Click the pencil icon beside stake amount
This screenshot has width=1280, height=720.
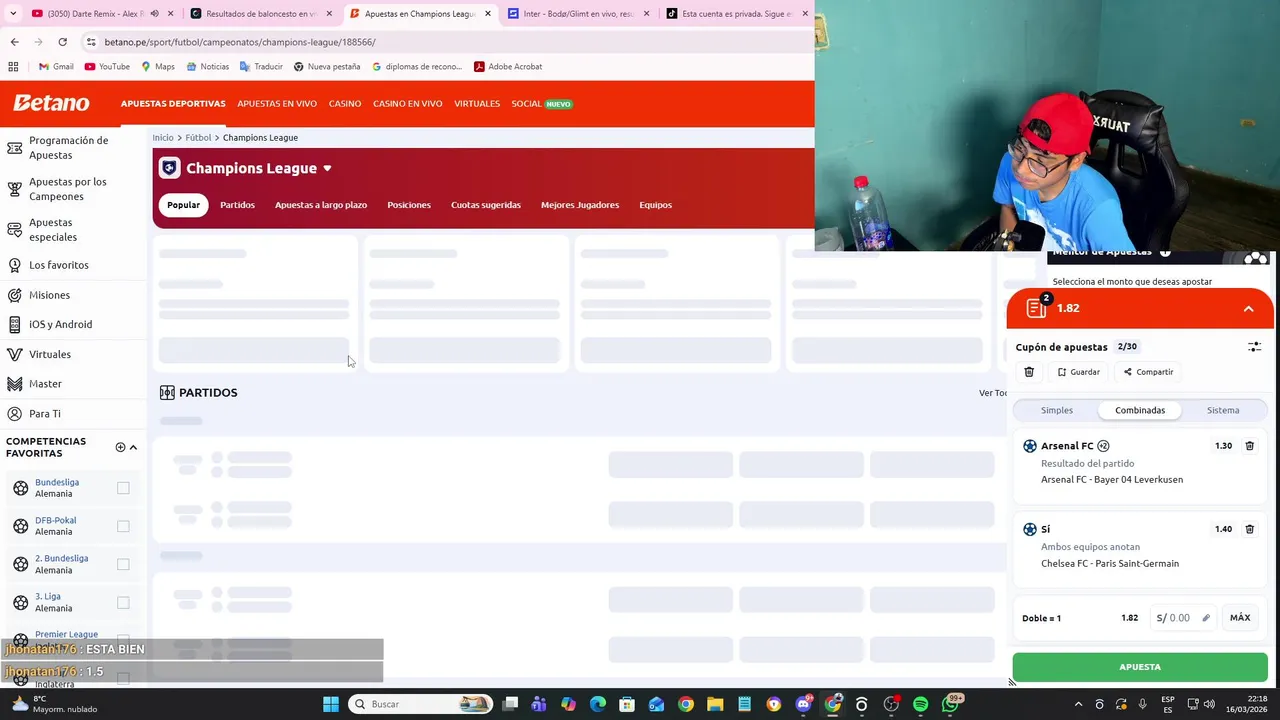pyautogui.click(x=1206, y=618)
